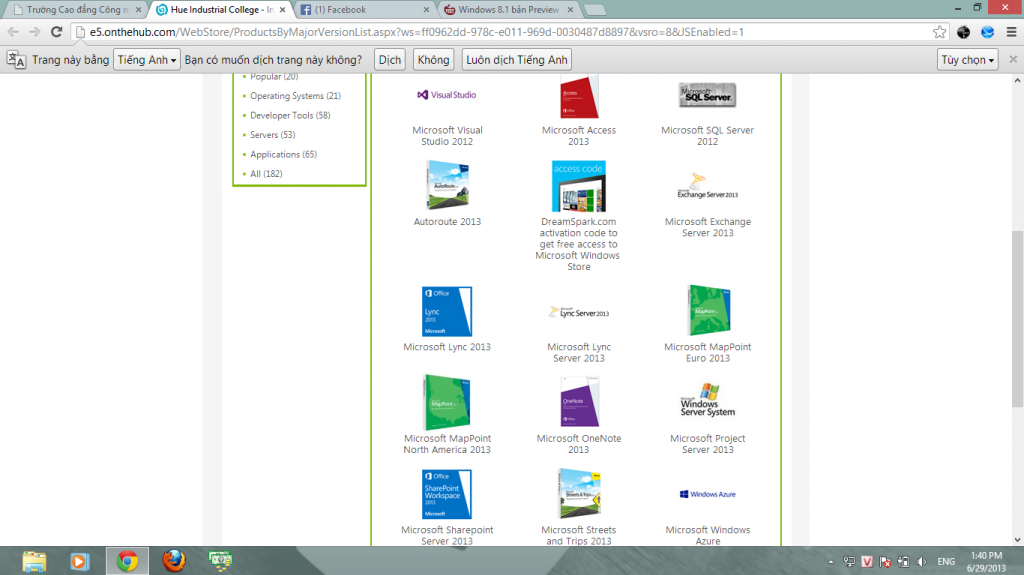Open Operating Systems (21) category

295,95
